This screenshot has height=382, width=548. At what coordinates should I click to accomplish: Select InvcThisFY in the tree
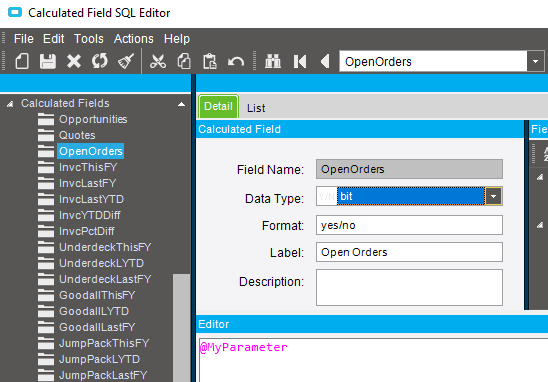[88, 167]
